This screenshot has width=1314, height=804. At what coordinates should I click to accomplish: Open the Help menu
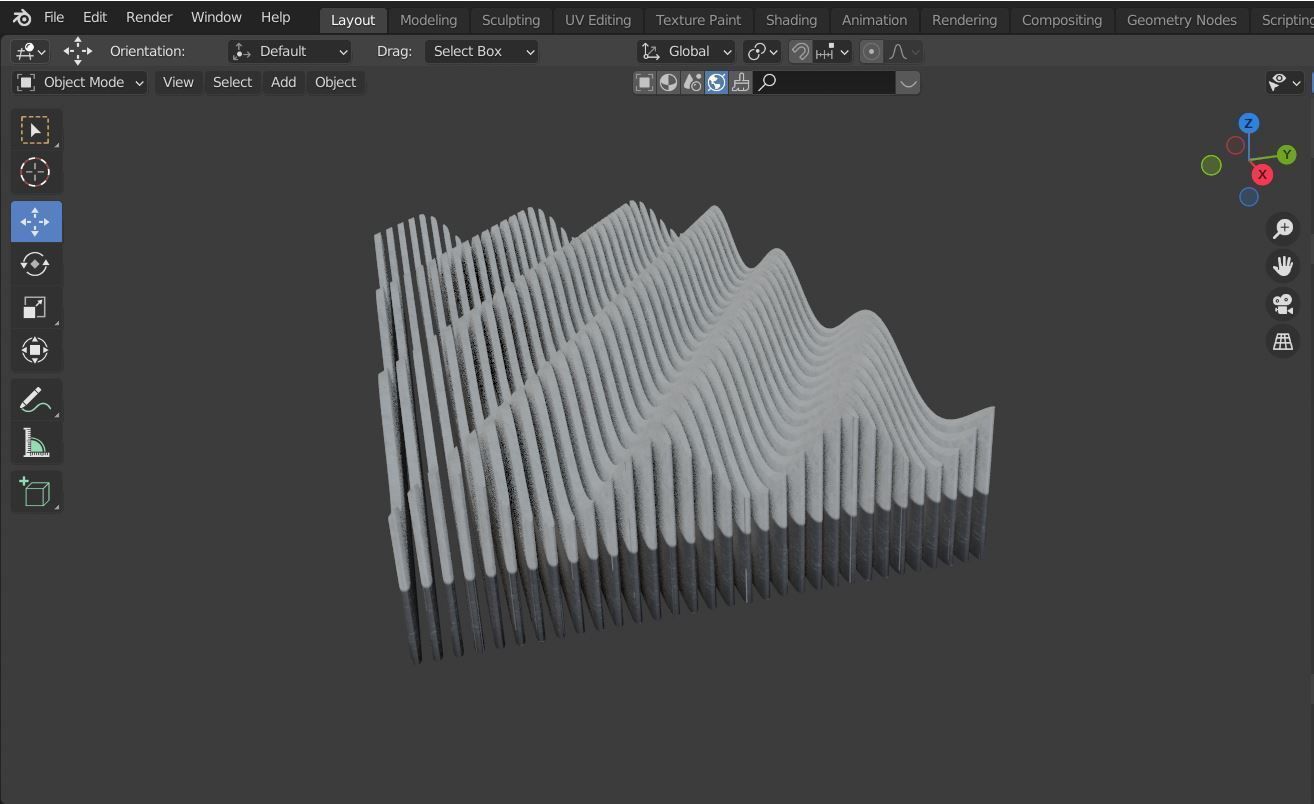[275, 17]
